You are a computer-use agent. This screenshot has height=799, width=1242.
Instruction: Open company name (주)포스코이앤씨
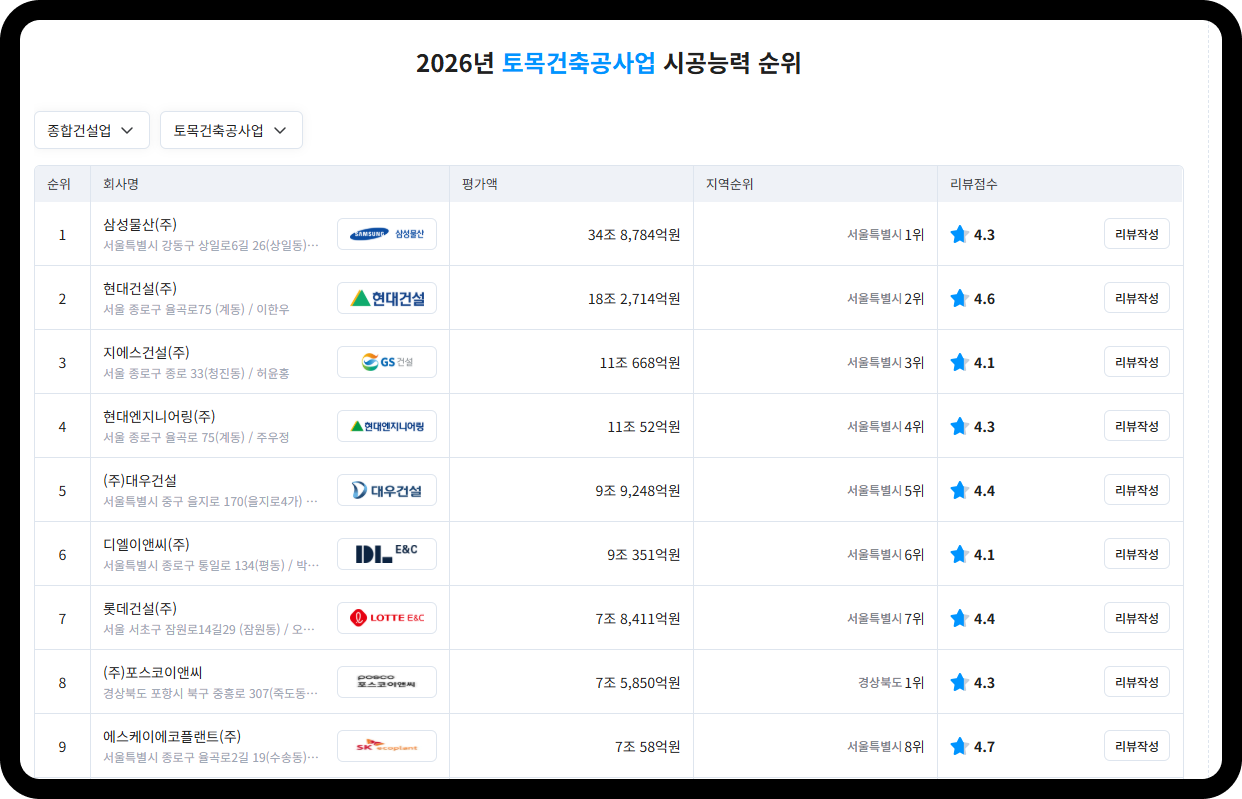point(153,672)
